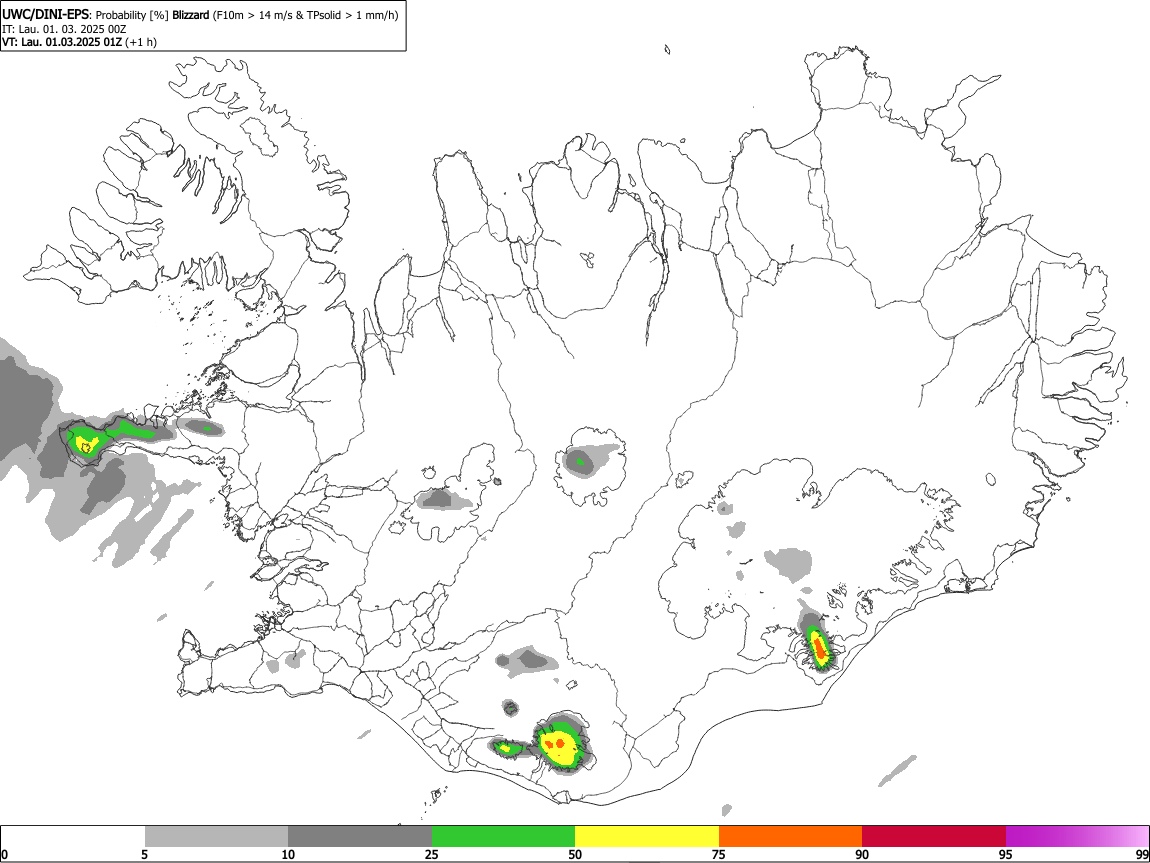Screen dimensions: 1150x863
Task: Click the light gray 5-10% legend swatch
Action: tap(216, 836)
